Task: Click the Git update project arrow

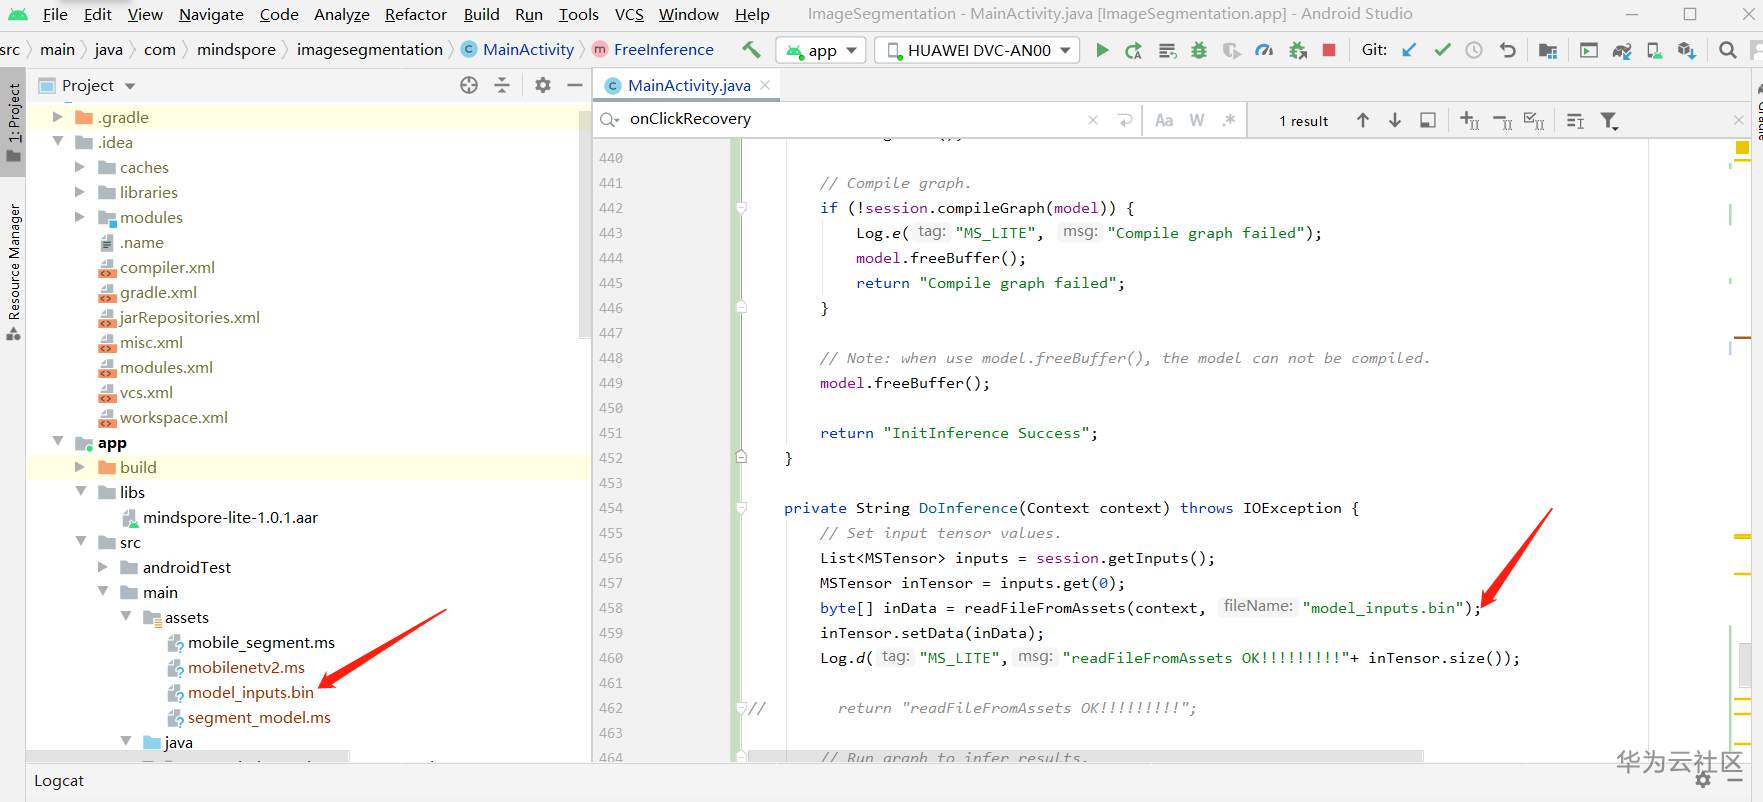Action: point(1409,50)
